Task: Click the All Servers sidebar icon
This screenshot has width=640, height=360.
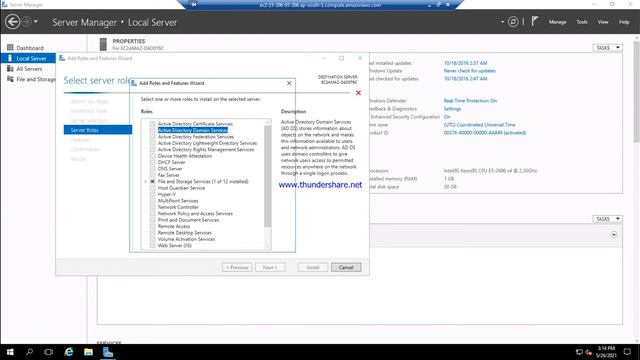Action: tap(10, 69)
